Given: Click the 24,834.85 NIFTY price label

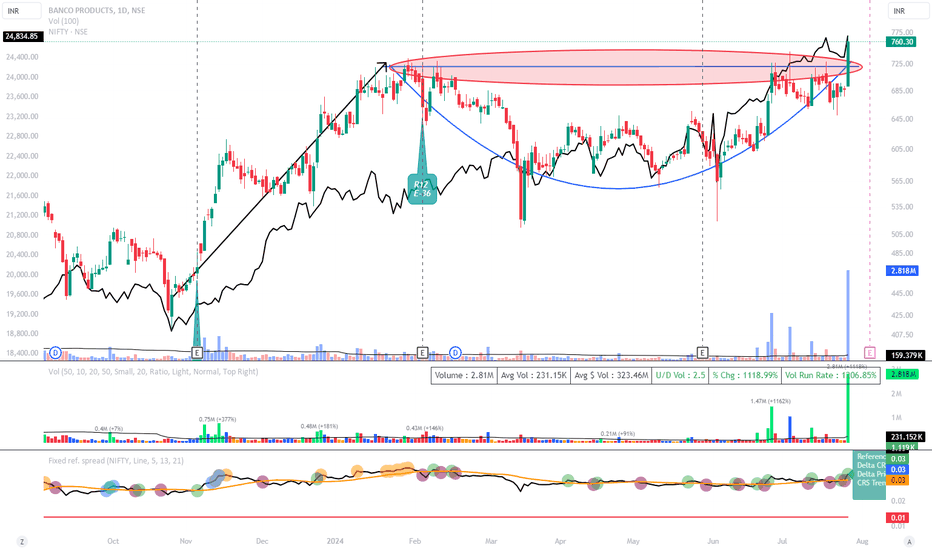Looking at the screenshot, I should [x=21, y=36].
